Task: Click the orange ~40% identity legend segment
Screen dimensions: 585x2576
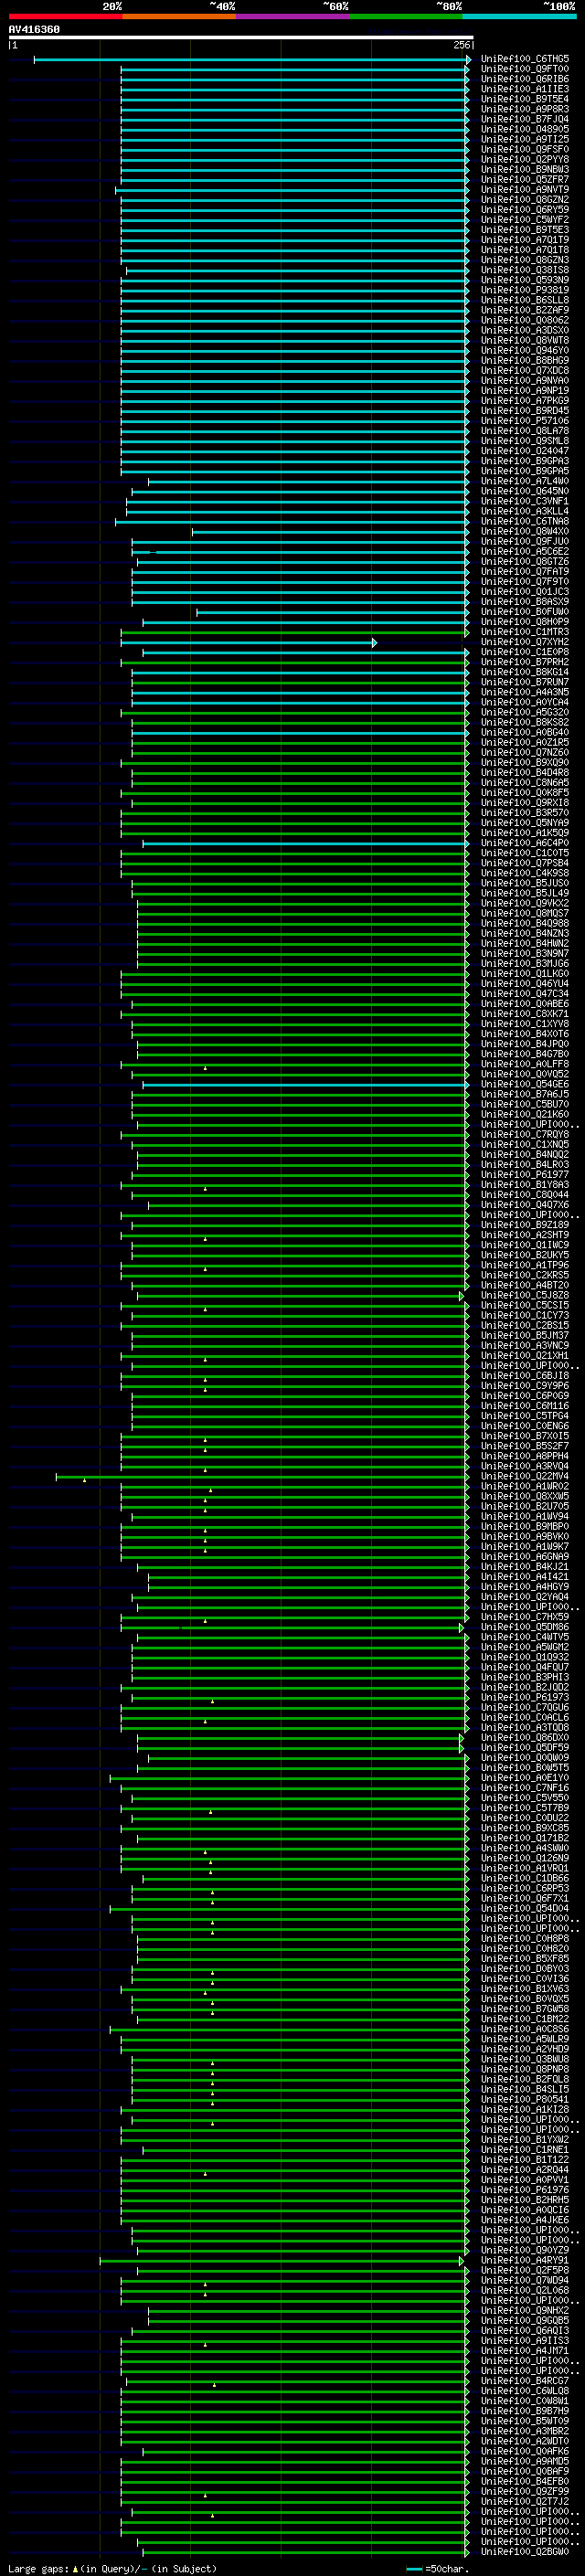Action: (179, 16)
